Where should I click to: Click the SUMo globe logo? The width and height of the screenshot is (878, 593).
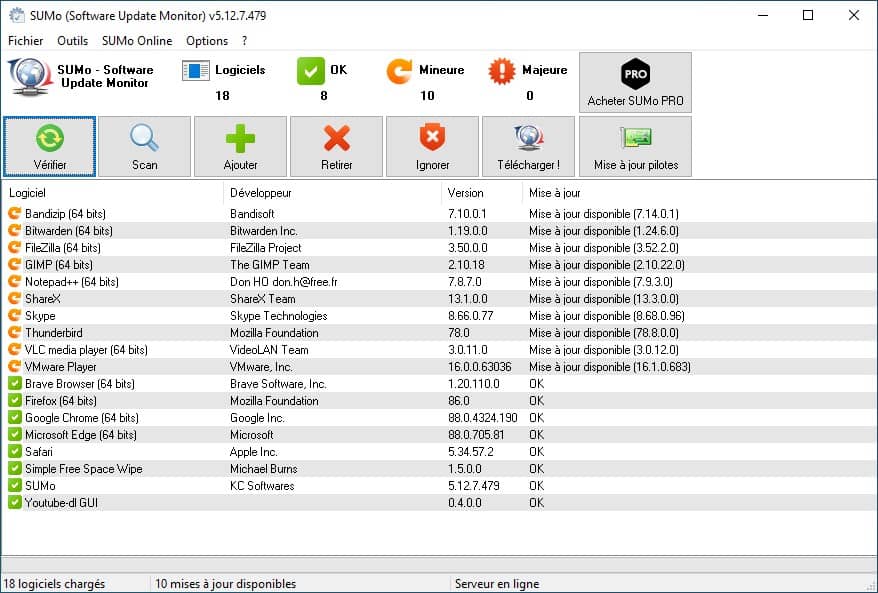pos(30,77)
